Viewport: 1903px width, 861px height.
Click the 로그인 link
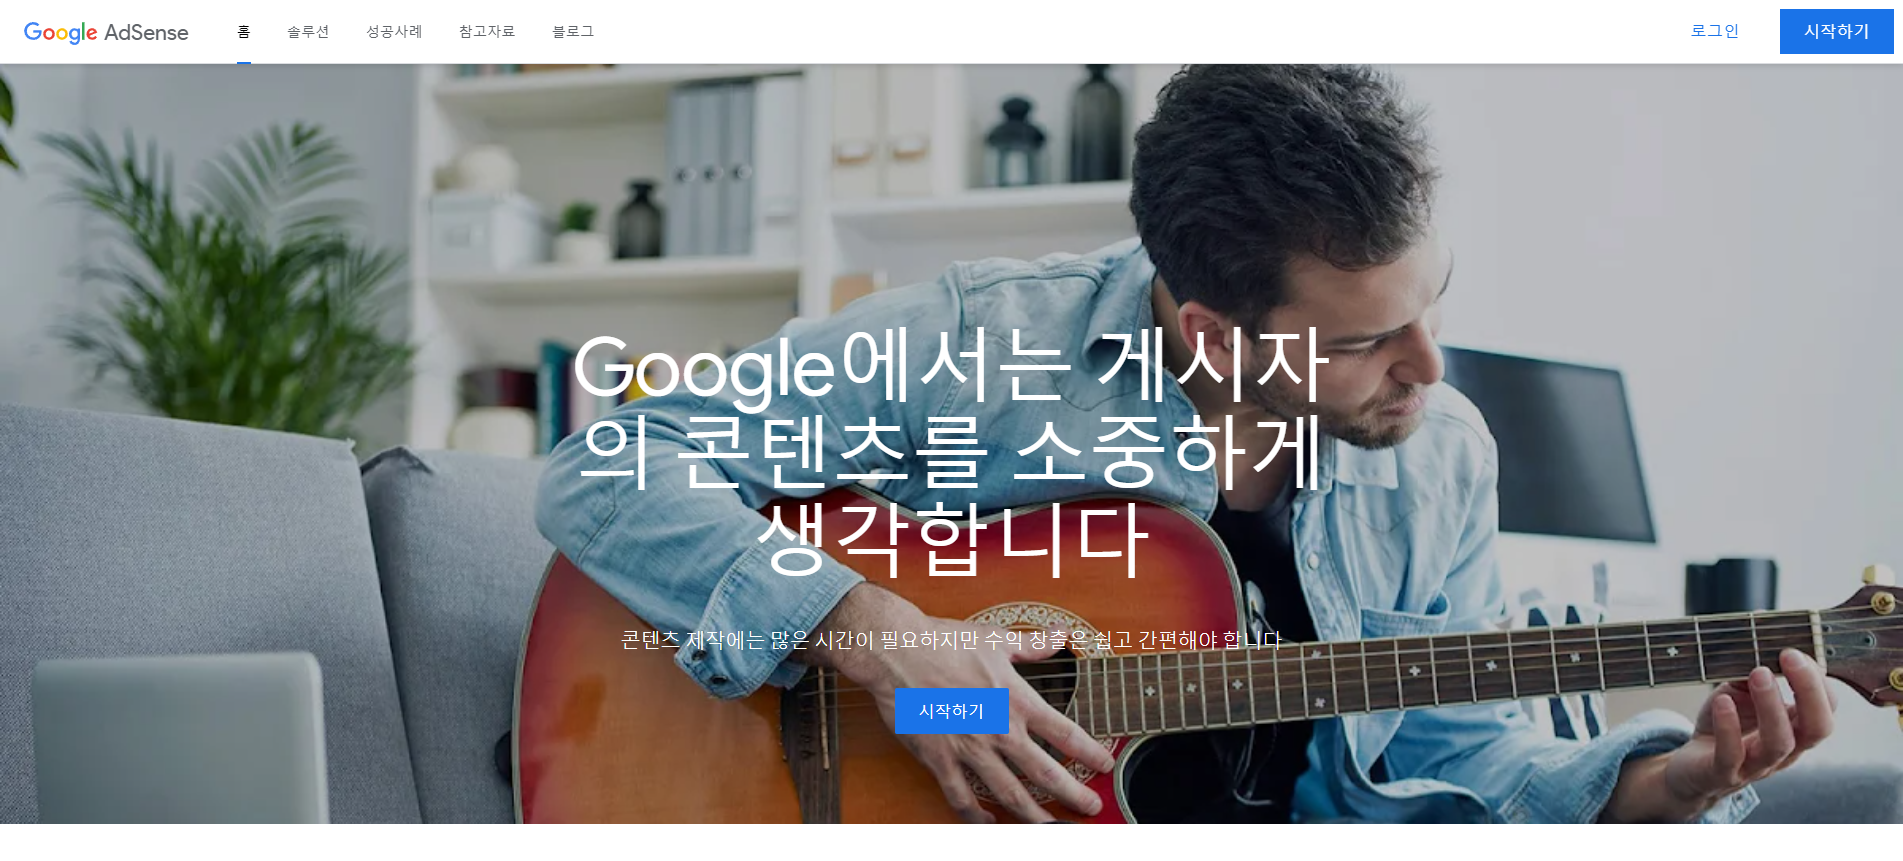(x=1715, y=31)
